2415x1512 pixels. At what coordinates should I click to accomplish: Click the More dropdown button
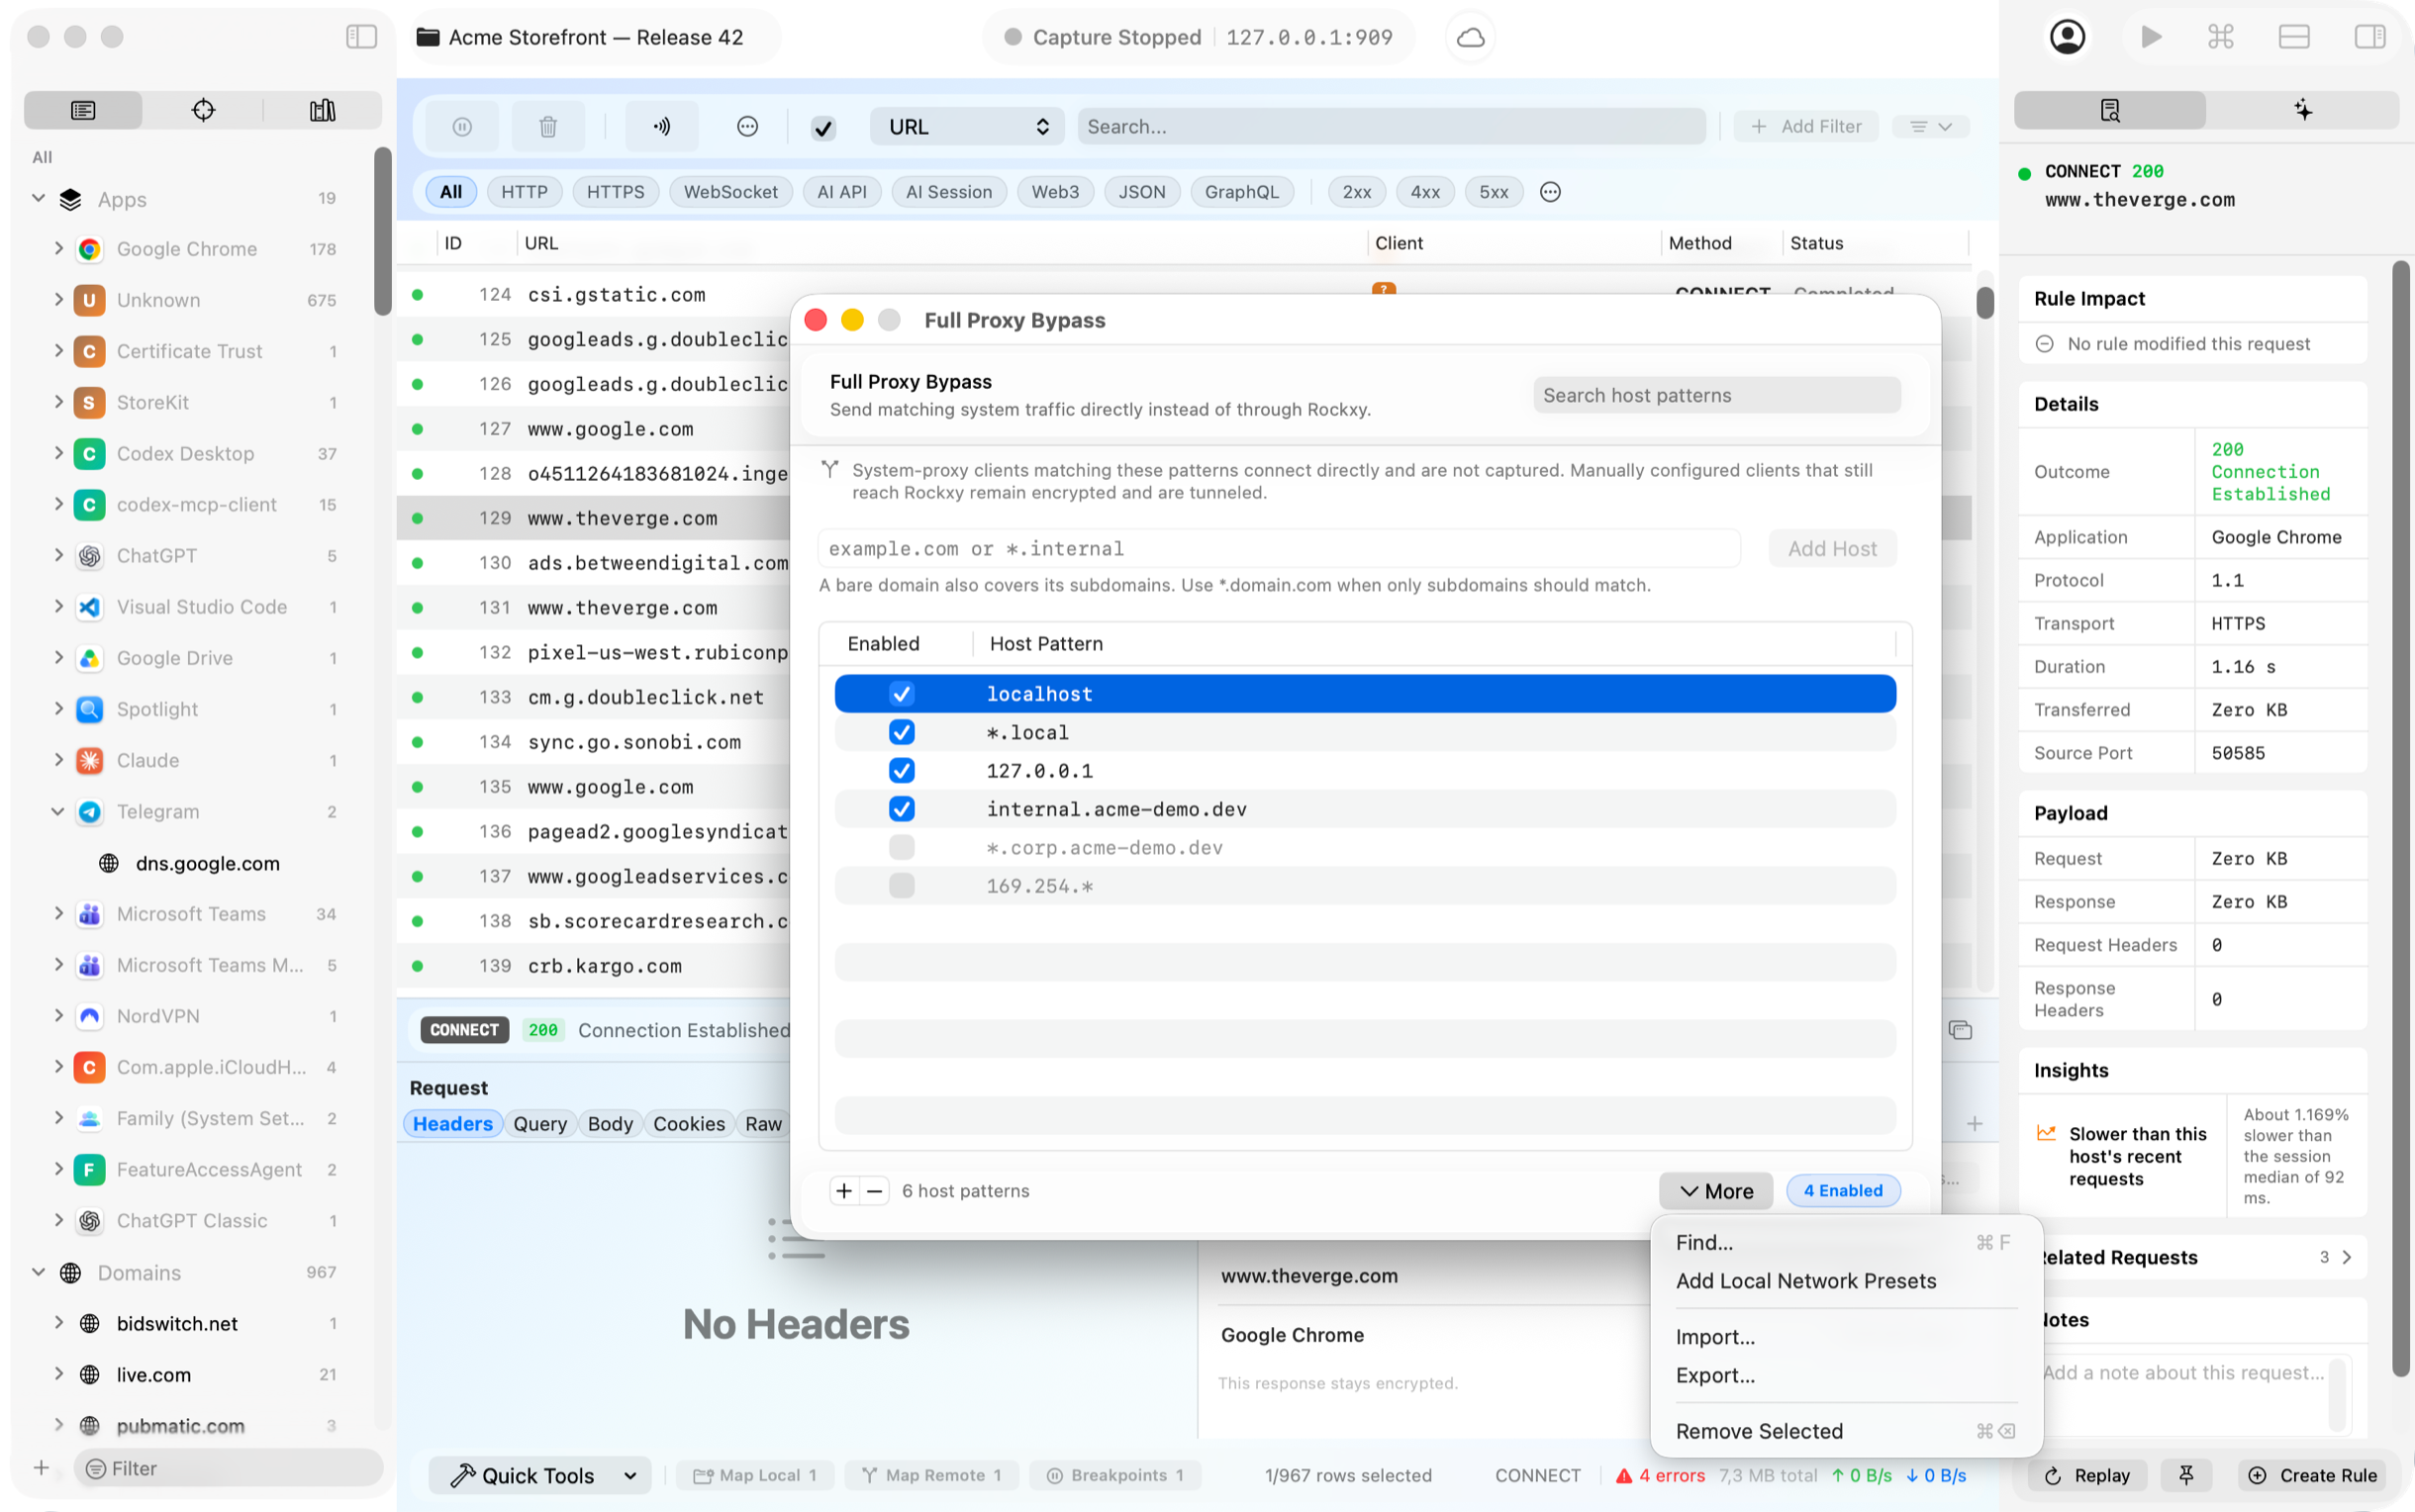coord(1715,1190)
